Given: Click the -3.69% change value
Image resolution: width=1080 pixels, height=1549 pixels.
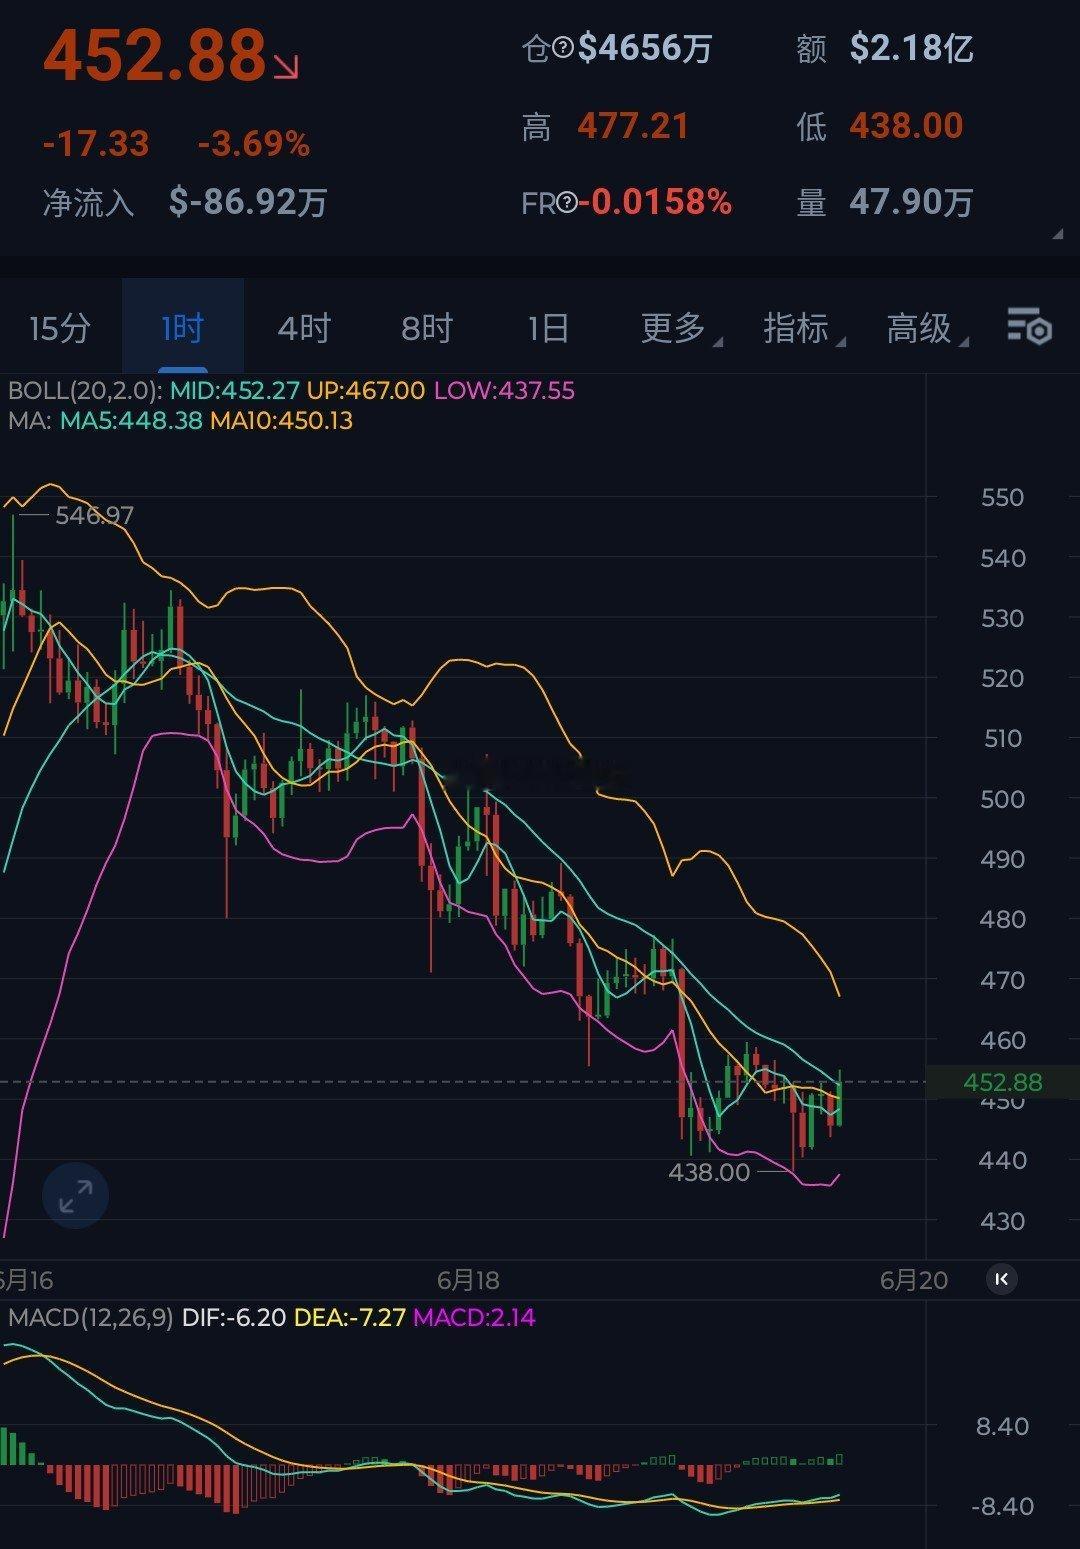Looking at the screenshot, I should coord(254,144).
